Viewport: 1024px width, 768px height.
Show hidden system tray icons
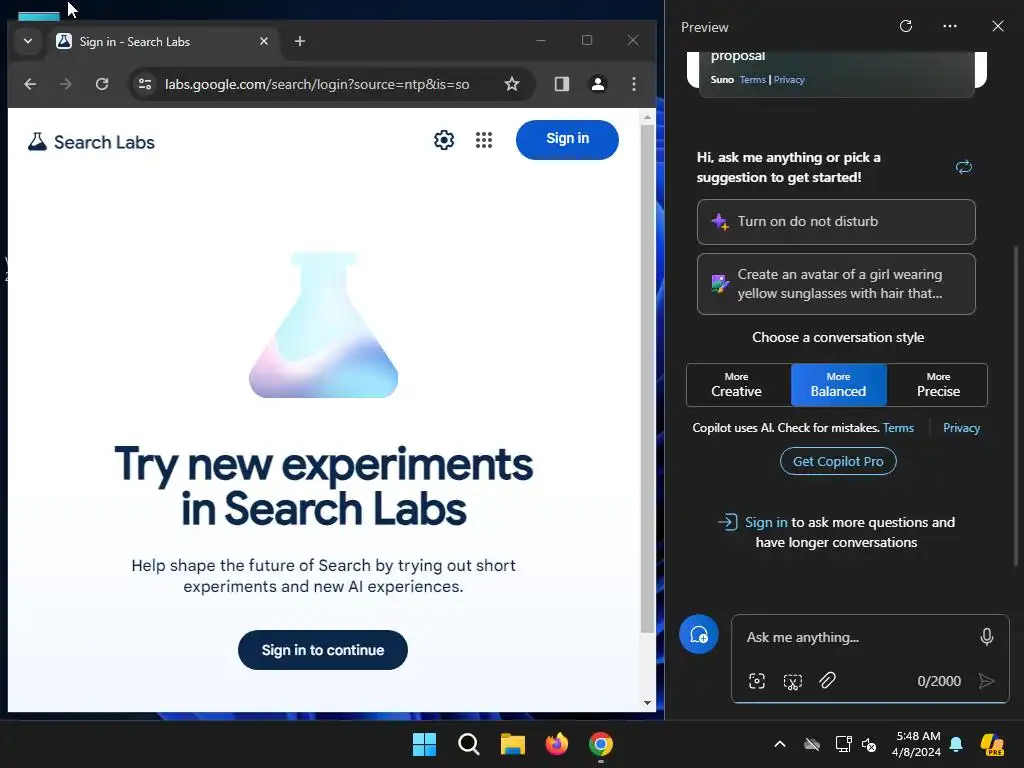click(x=780, y=744)
